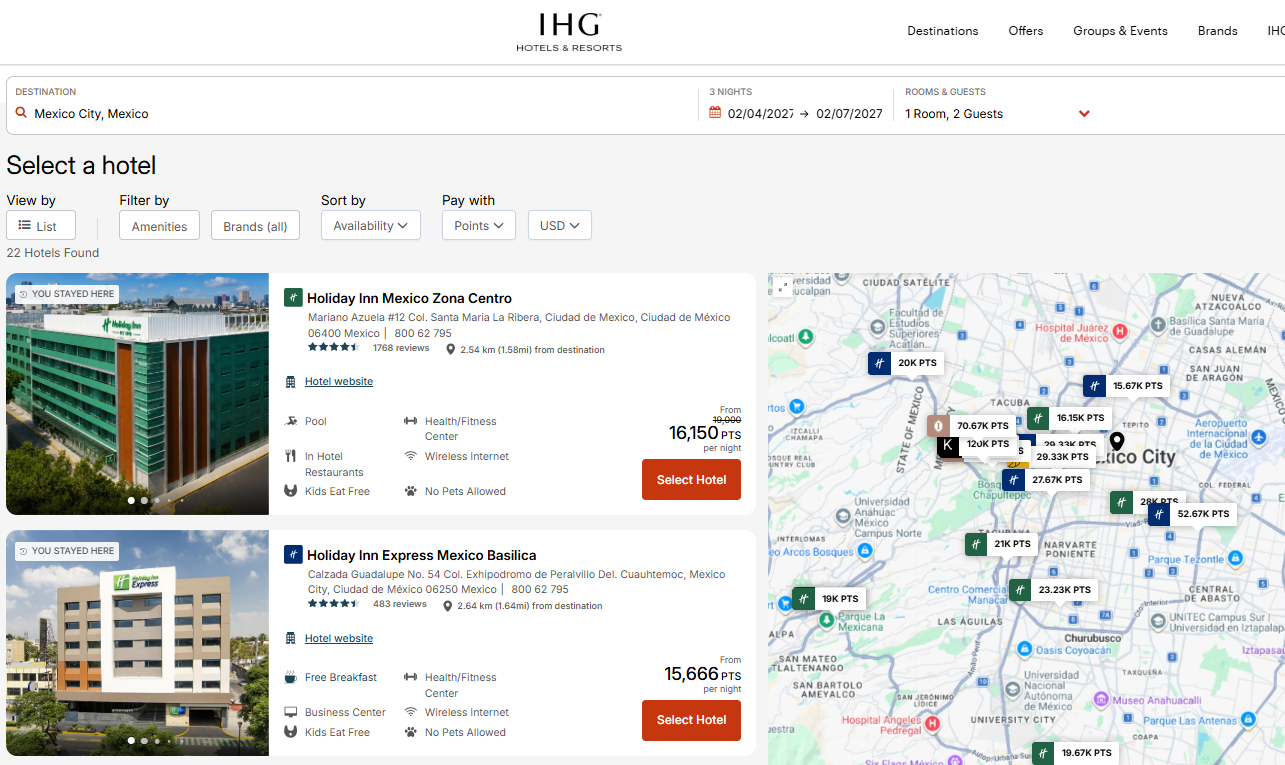Click the 1768 reviews text

pyautogui.click(x=401, y=348)
